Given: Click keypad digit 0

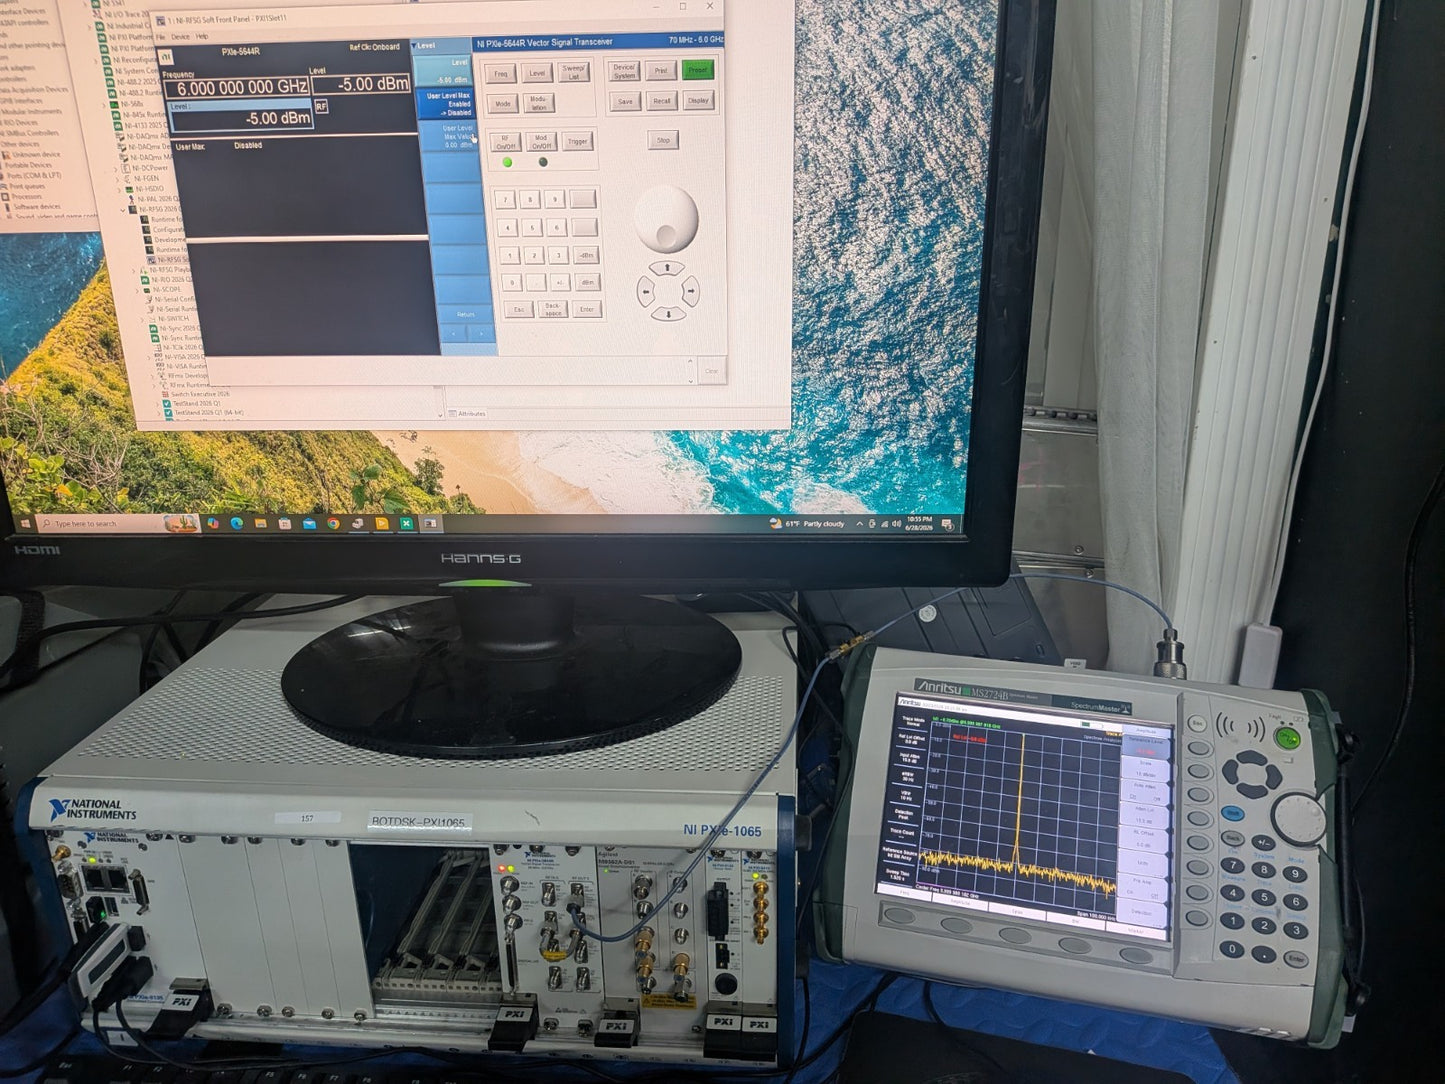Looking at the screenshot, I should click(514, 283).
